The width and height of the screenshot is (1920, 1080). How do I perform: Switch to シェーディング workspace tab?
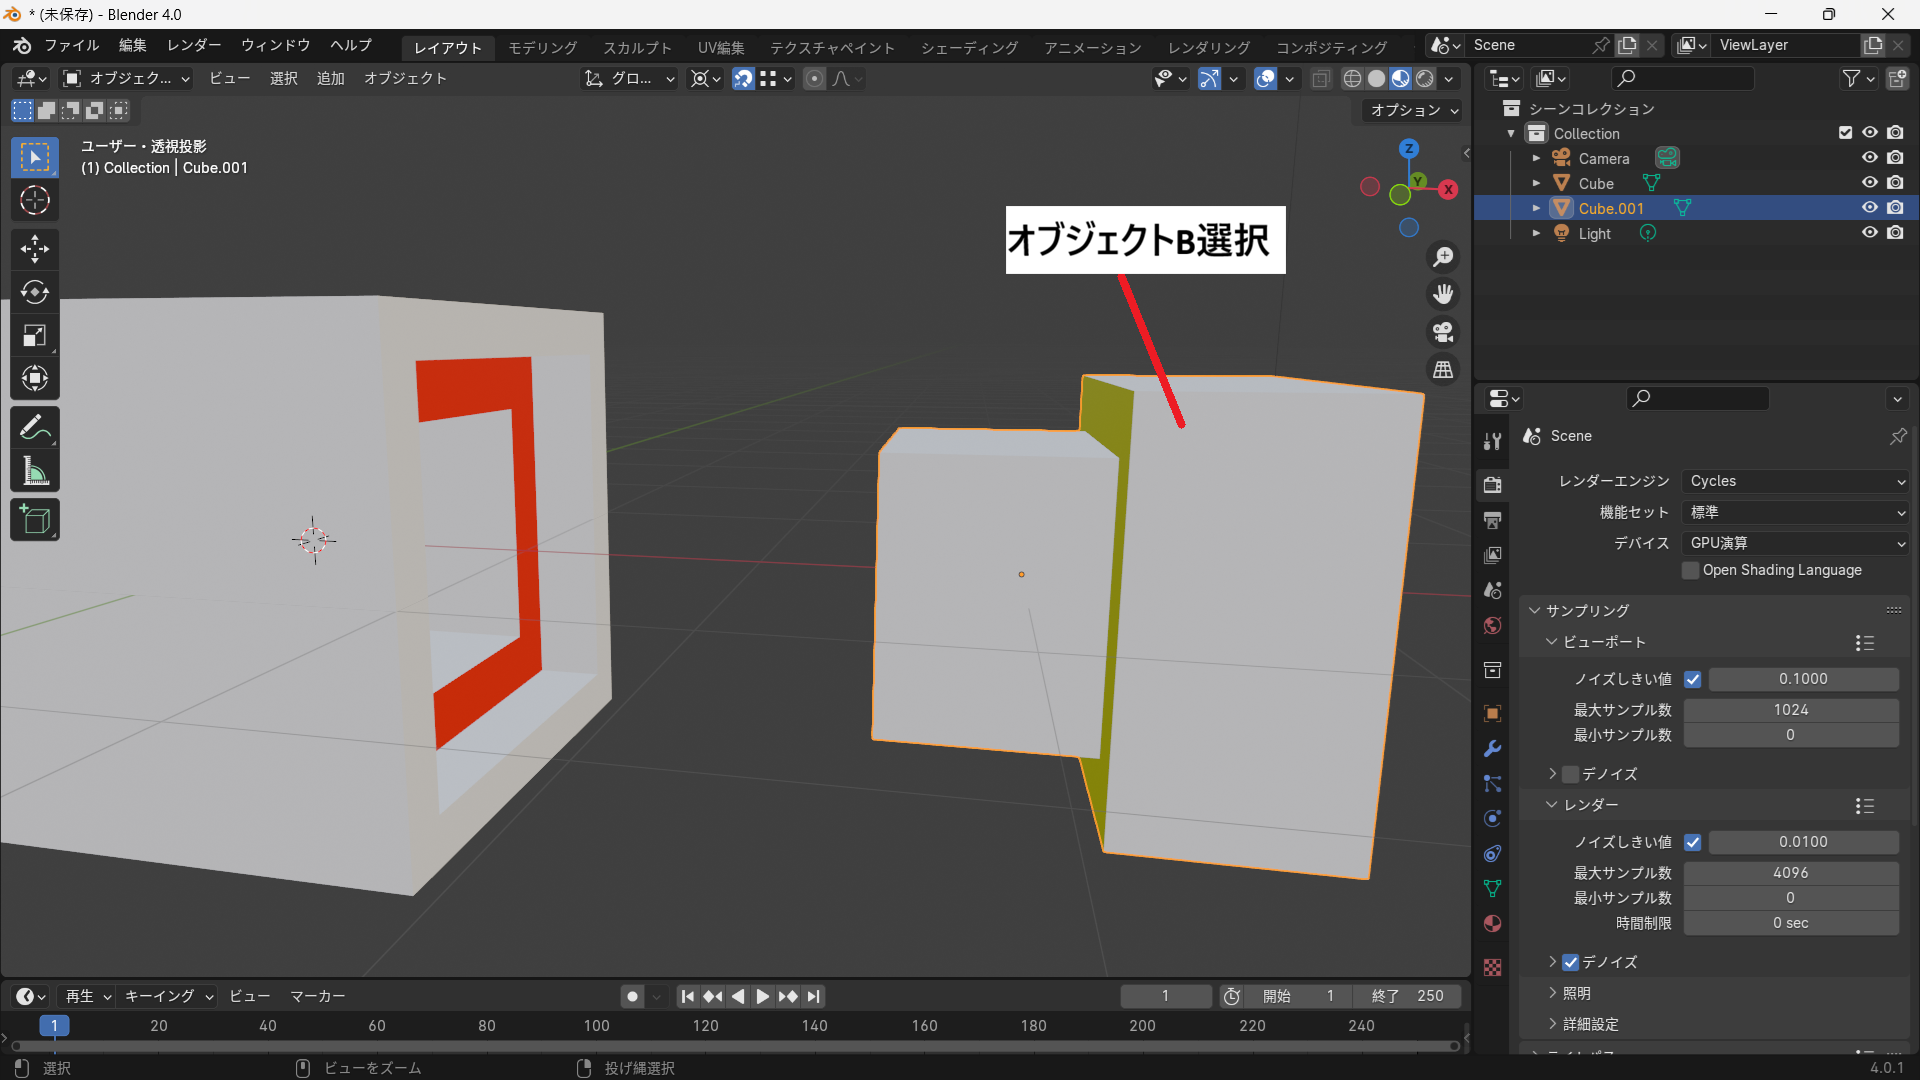(970, 47)
